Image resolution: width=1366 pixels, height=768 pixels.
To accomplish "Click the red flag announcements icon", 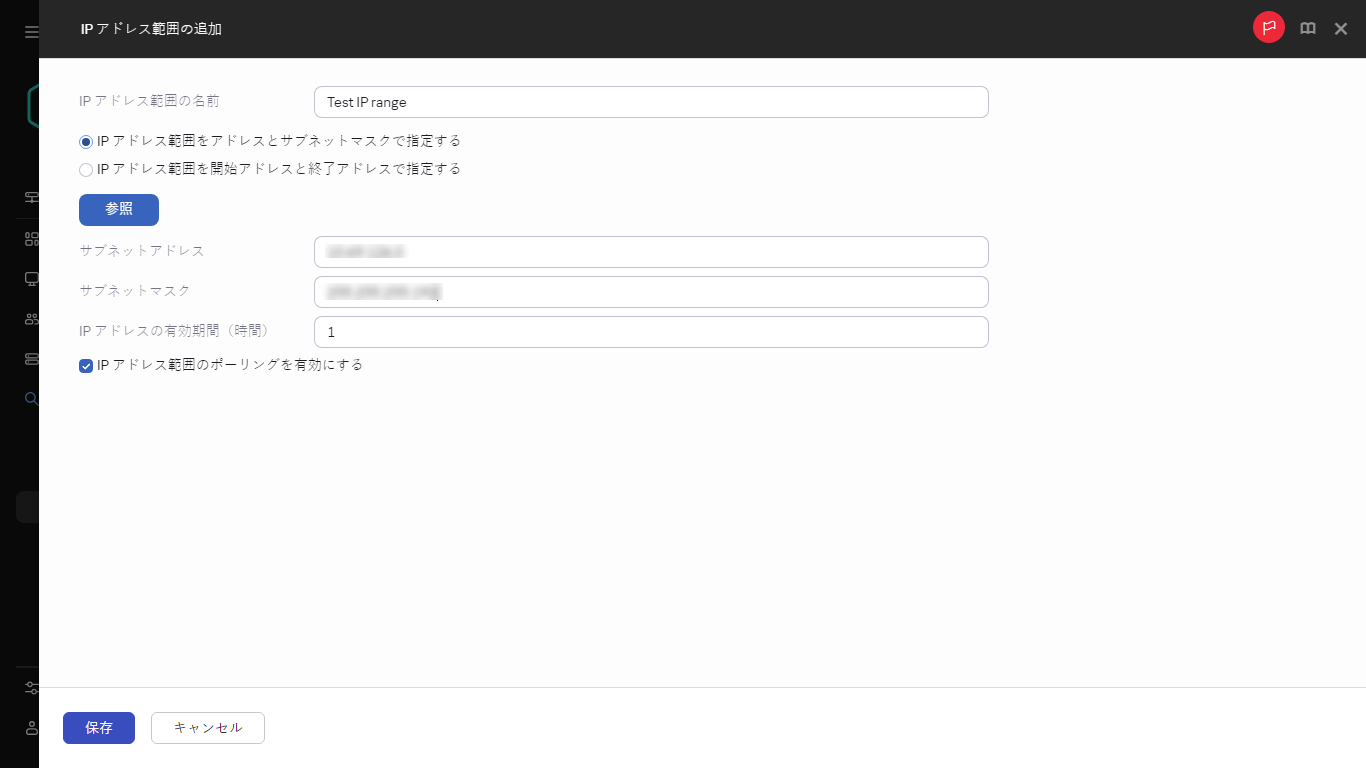I will coord(1268,28).
